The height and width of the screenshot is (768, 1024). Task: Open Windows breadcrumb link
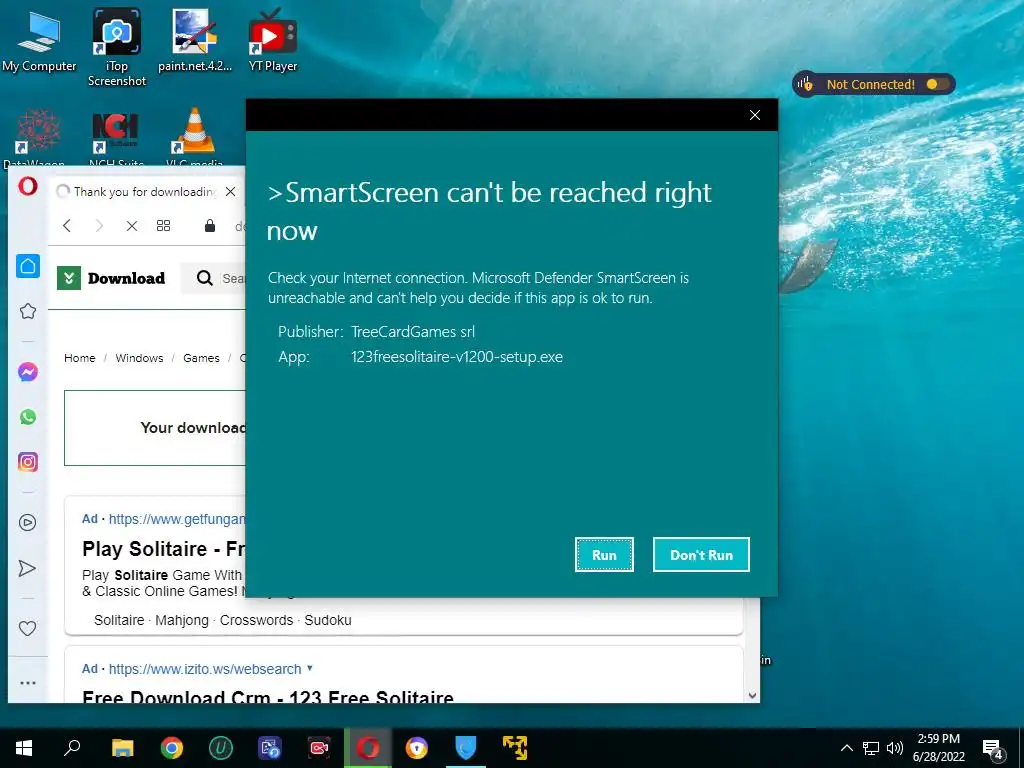(x=139, y=358)
